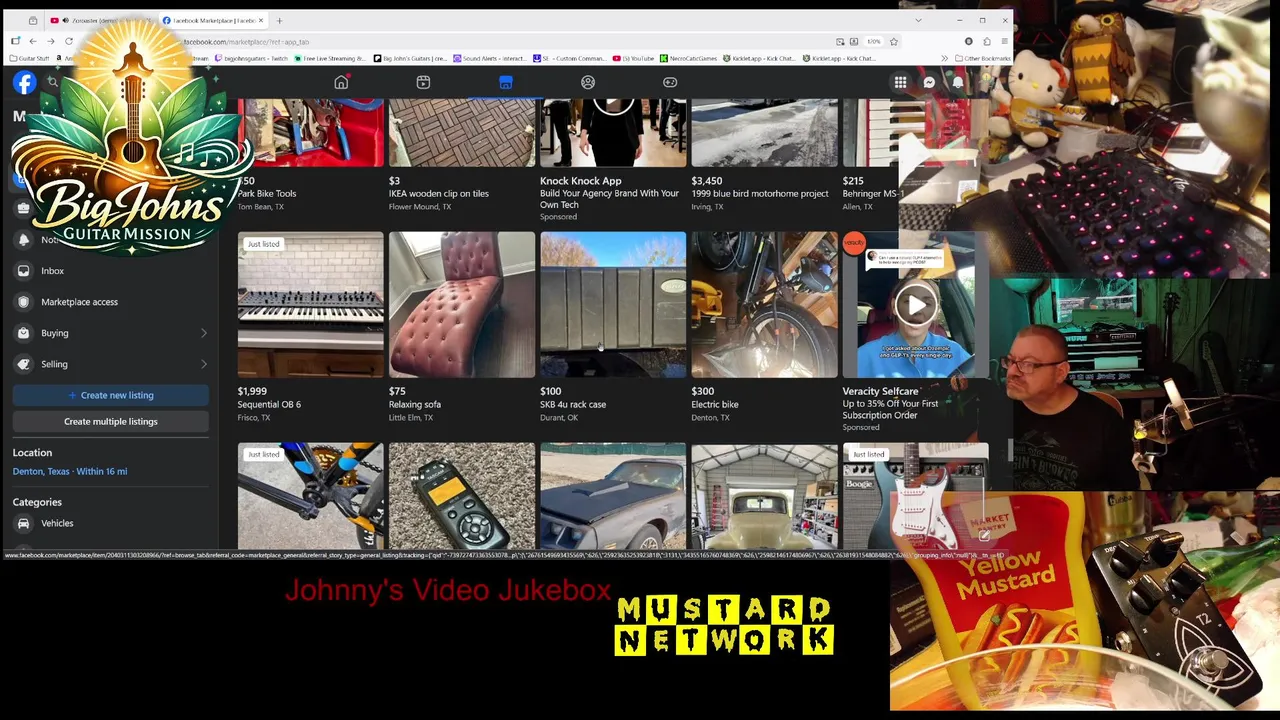This screenshot has height=720, width=1280.
Task: Switch to the Facebook Marketplace browser tab
Action: (212, 20)
